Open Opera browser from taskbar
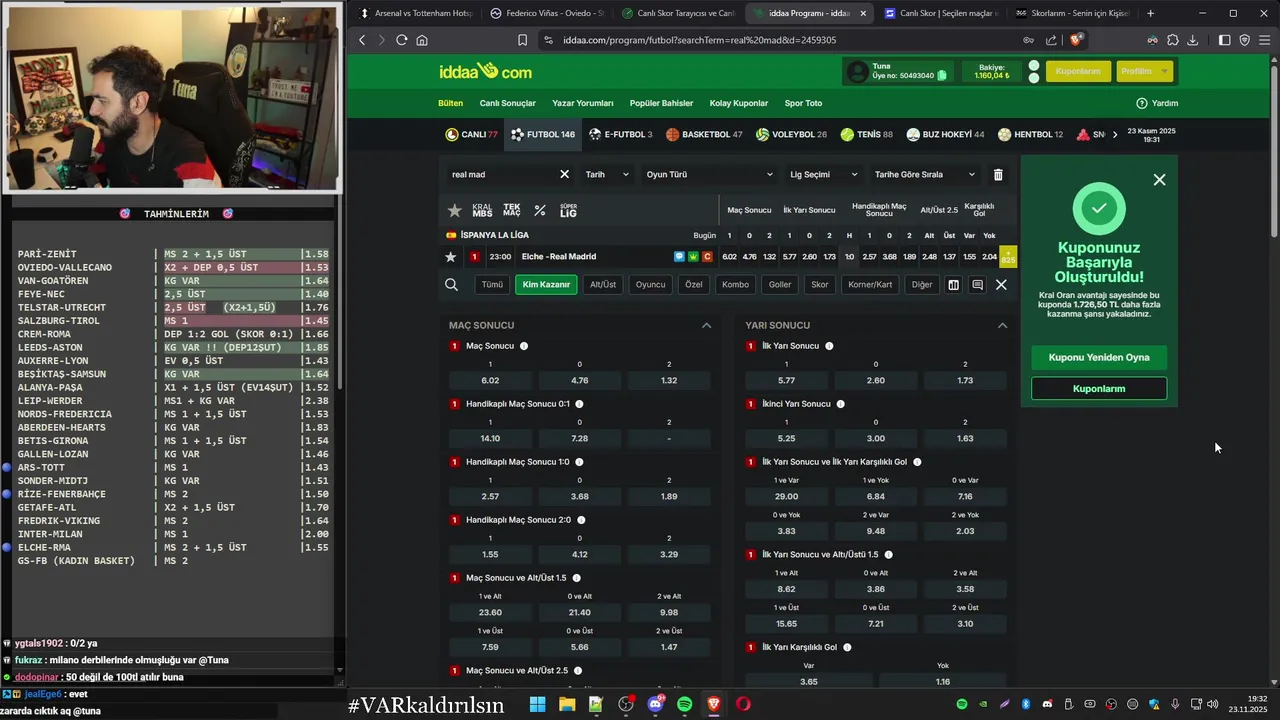Screen dimensions: 1280x720 click(x=743, y=704)
